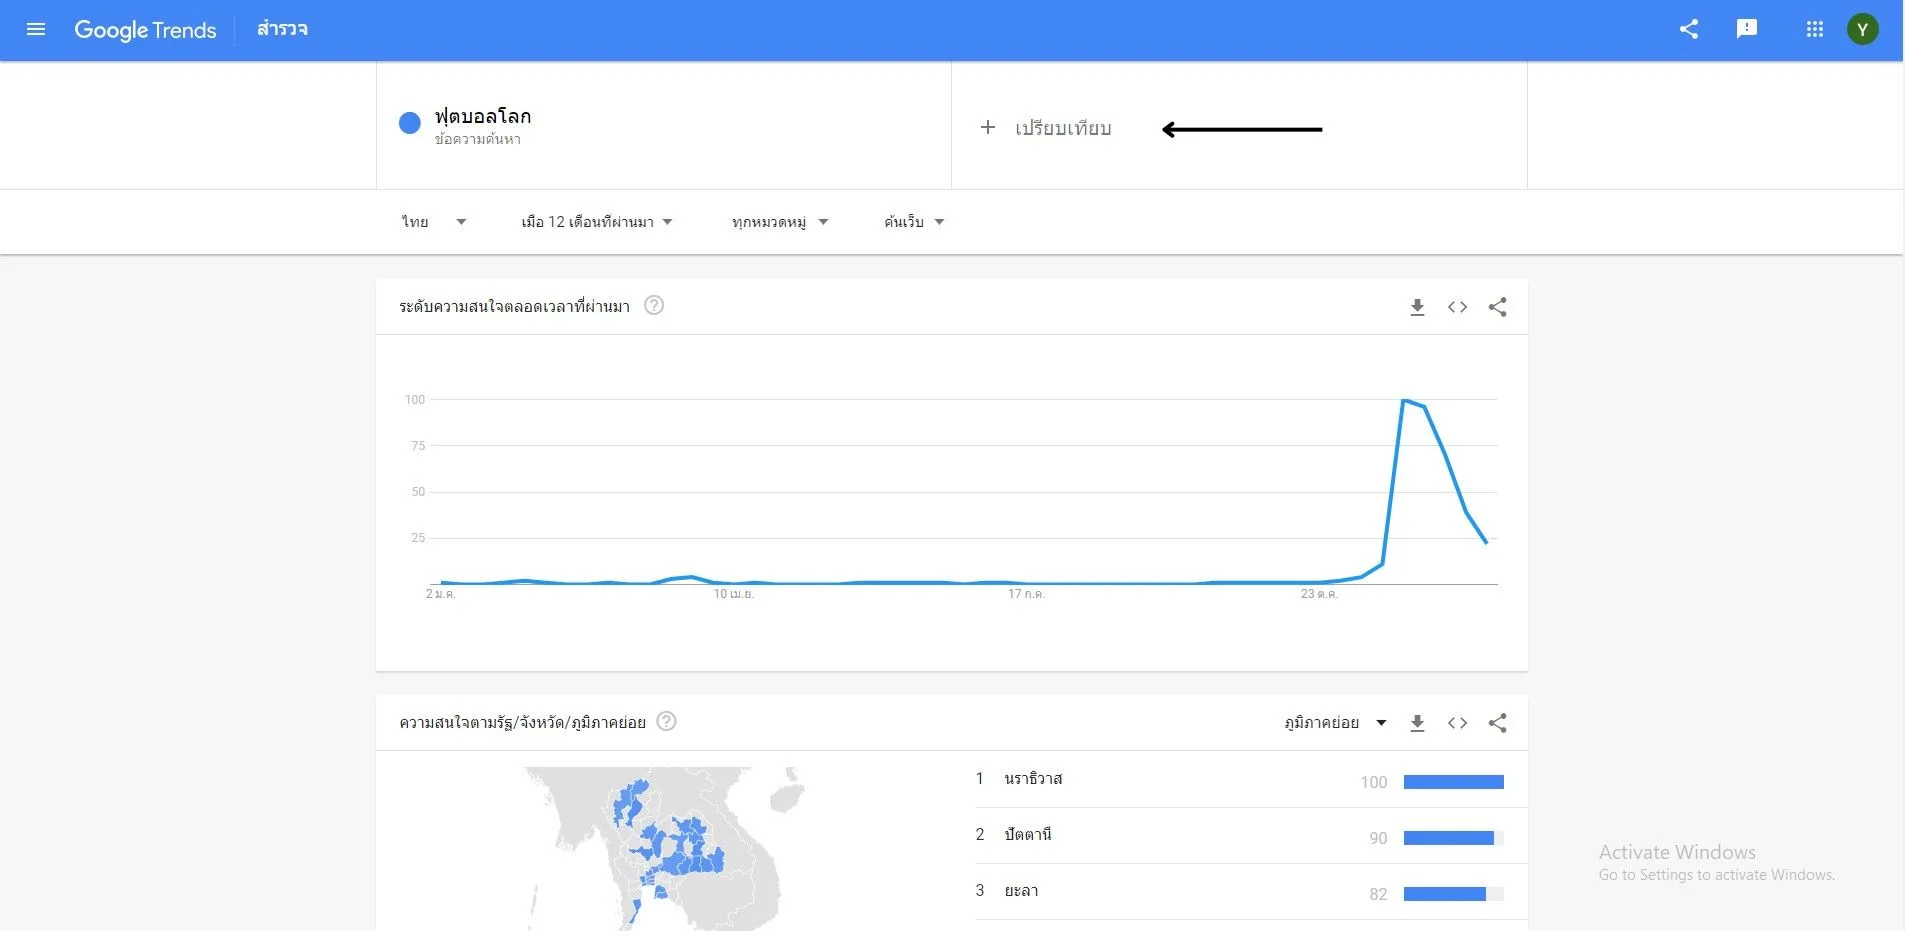Download the interest over time chart data
Image resolution: width=1905 pixels, height=931 pixels.
(x=1417, y=307)
